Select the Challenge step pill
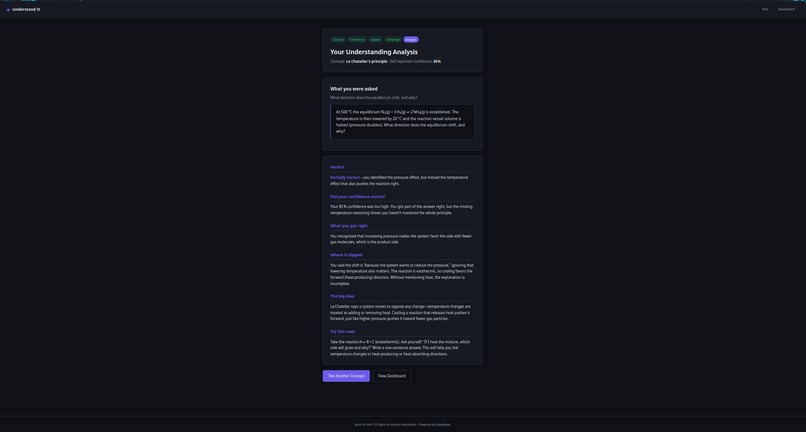This screenshot has height=432, width=806. pyautogui.click(x=393, y=40)
